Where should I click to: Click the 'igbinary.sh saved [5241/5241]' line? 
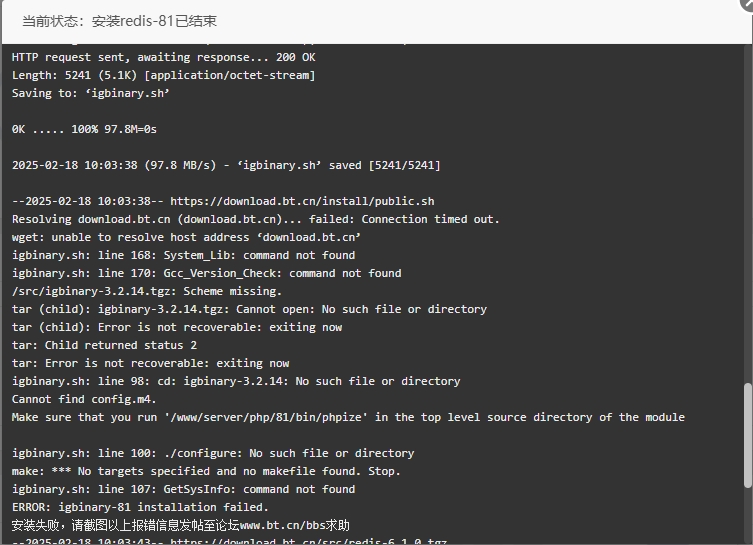[x=226, y=165]
